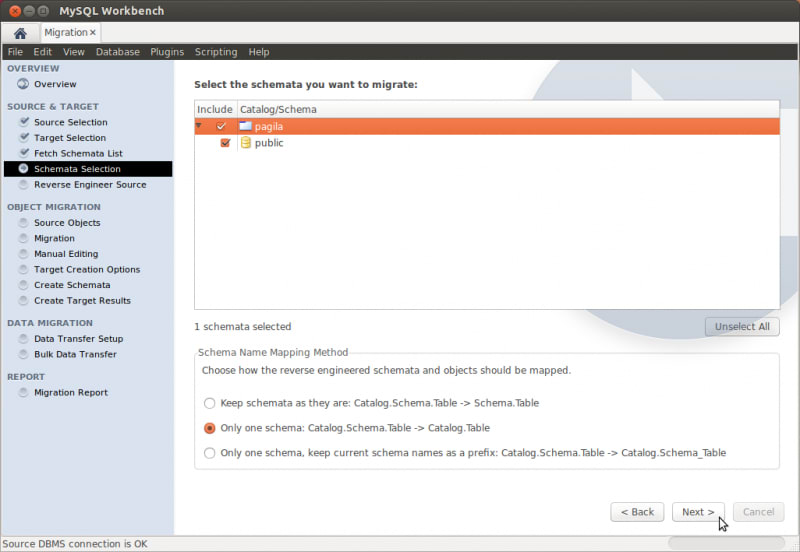Collapse the pagila catalog tree node
The height and width of the screenshot is (552, 800).
pyautogui.click(x=199, y=126)
